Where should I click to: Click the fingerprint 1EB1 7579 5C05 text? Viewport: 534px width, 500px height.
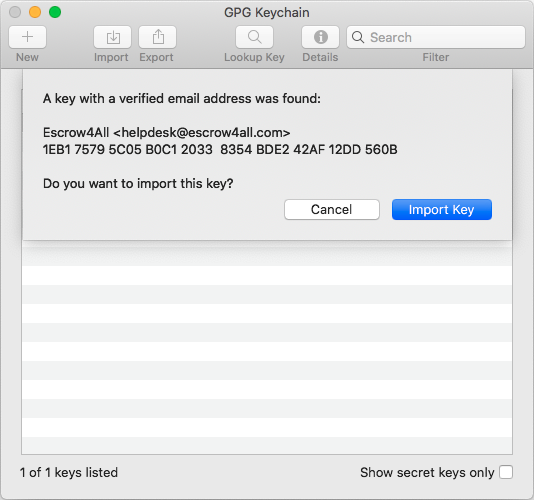pos(220,150)
